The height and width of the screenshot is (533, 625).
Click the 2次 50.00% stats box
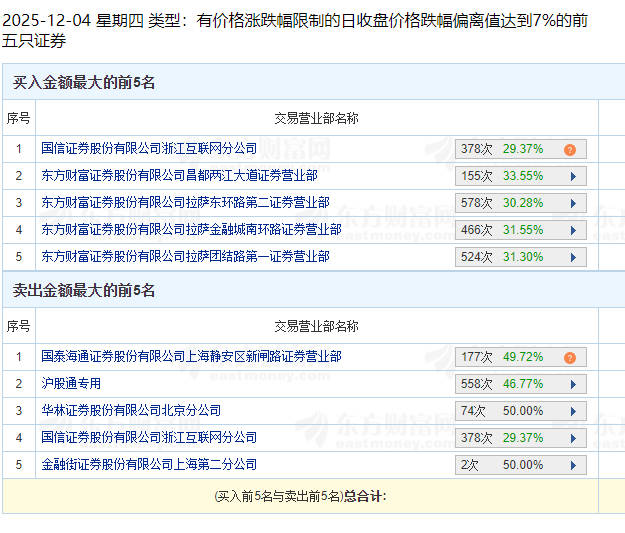coord(521,465)
